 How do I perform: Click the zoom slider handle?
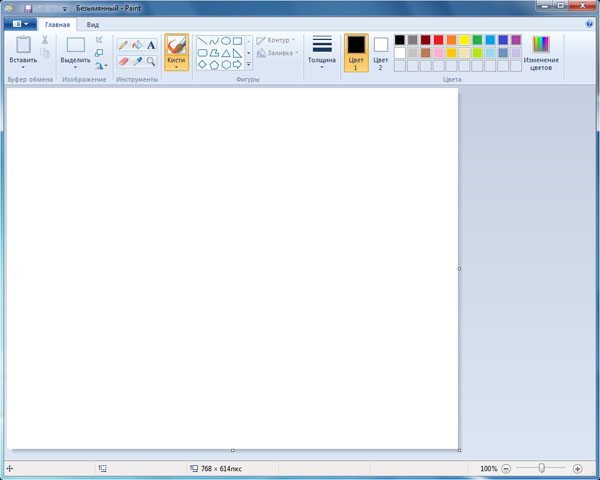[541, 468]
